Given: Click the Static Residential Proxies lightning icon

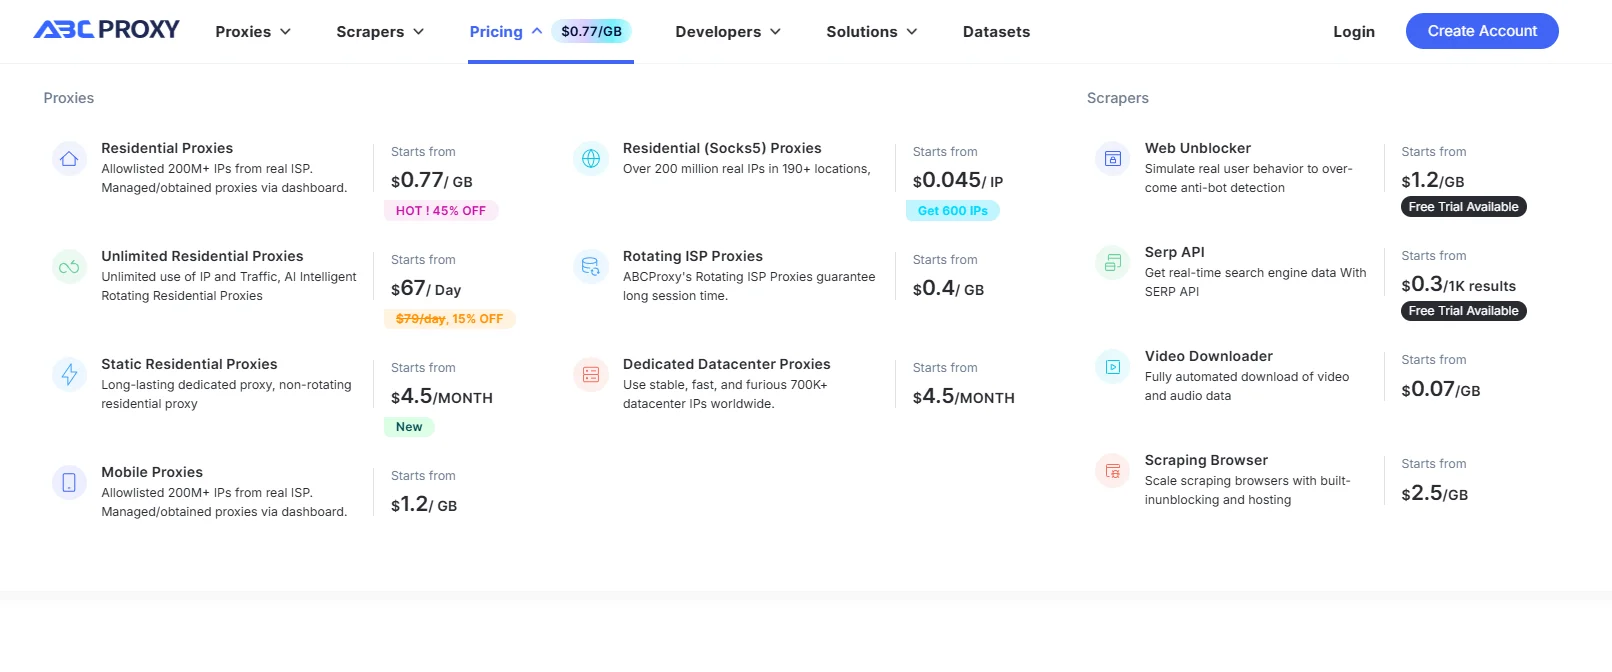Looking at the screenshot, I should 69,374.
